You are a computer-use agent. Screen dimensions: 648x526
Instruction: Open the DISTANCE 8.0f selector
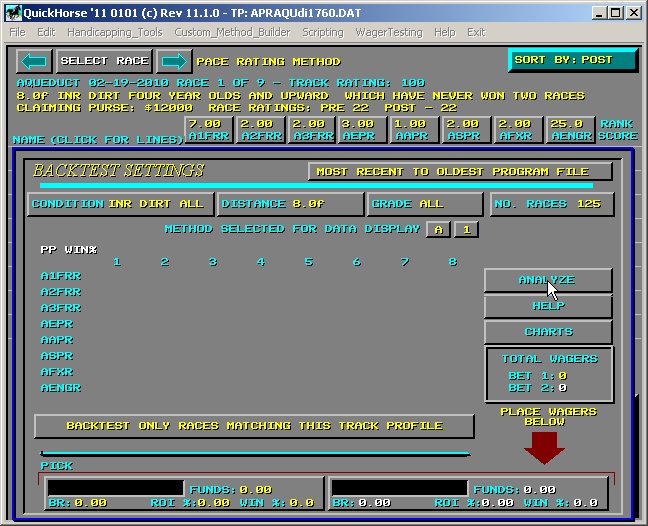289,204
